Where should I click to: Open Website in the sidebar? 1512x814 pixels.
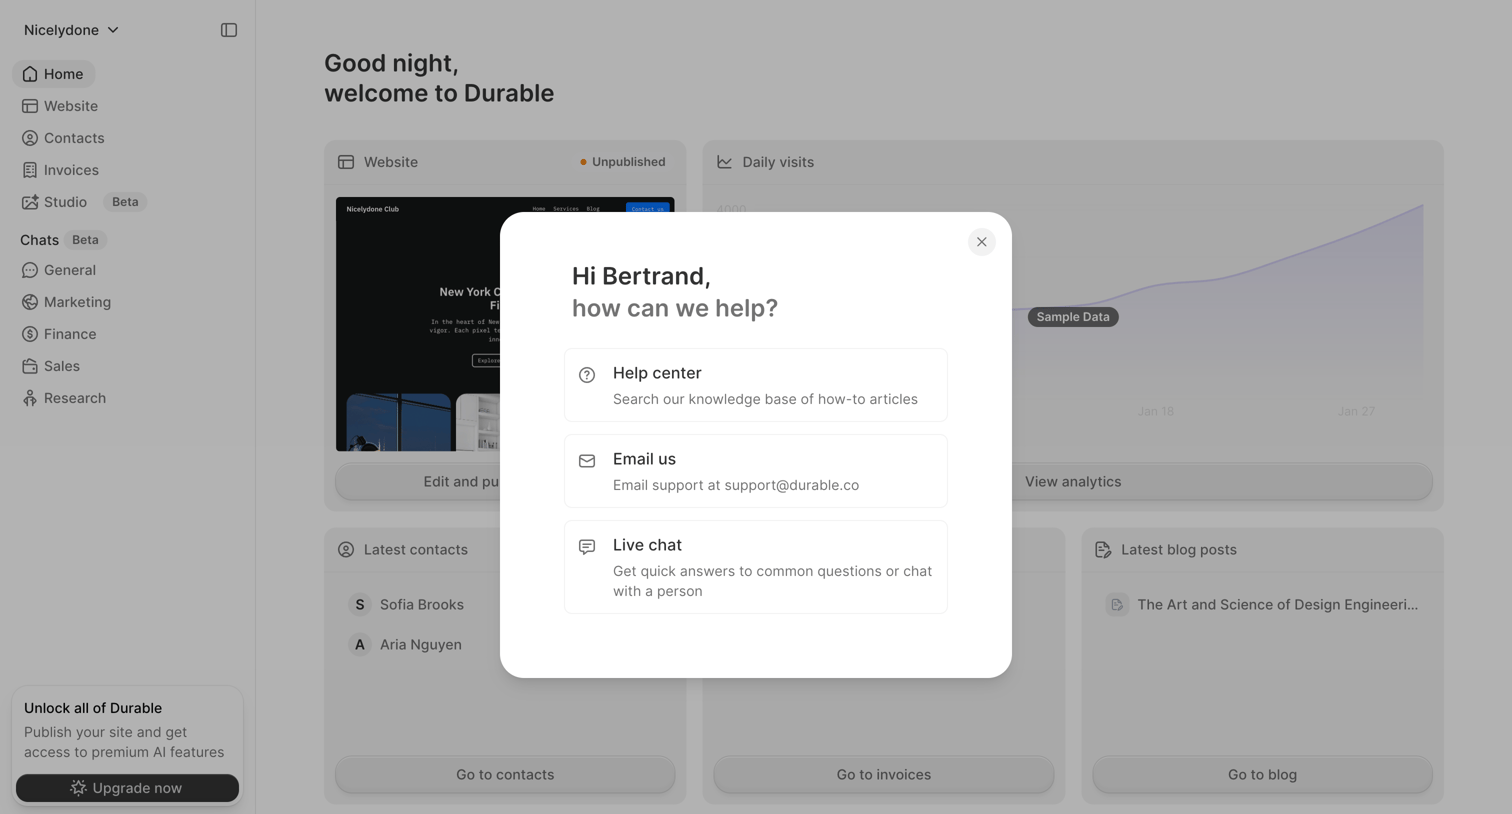(x=61, y=106)
